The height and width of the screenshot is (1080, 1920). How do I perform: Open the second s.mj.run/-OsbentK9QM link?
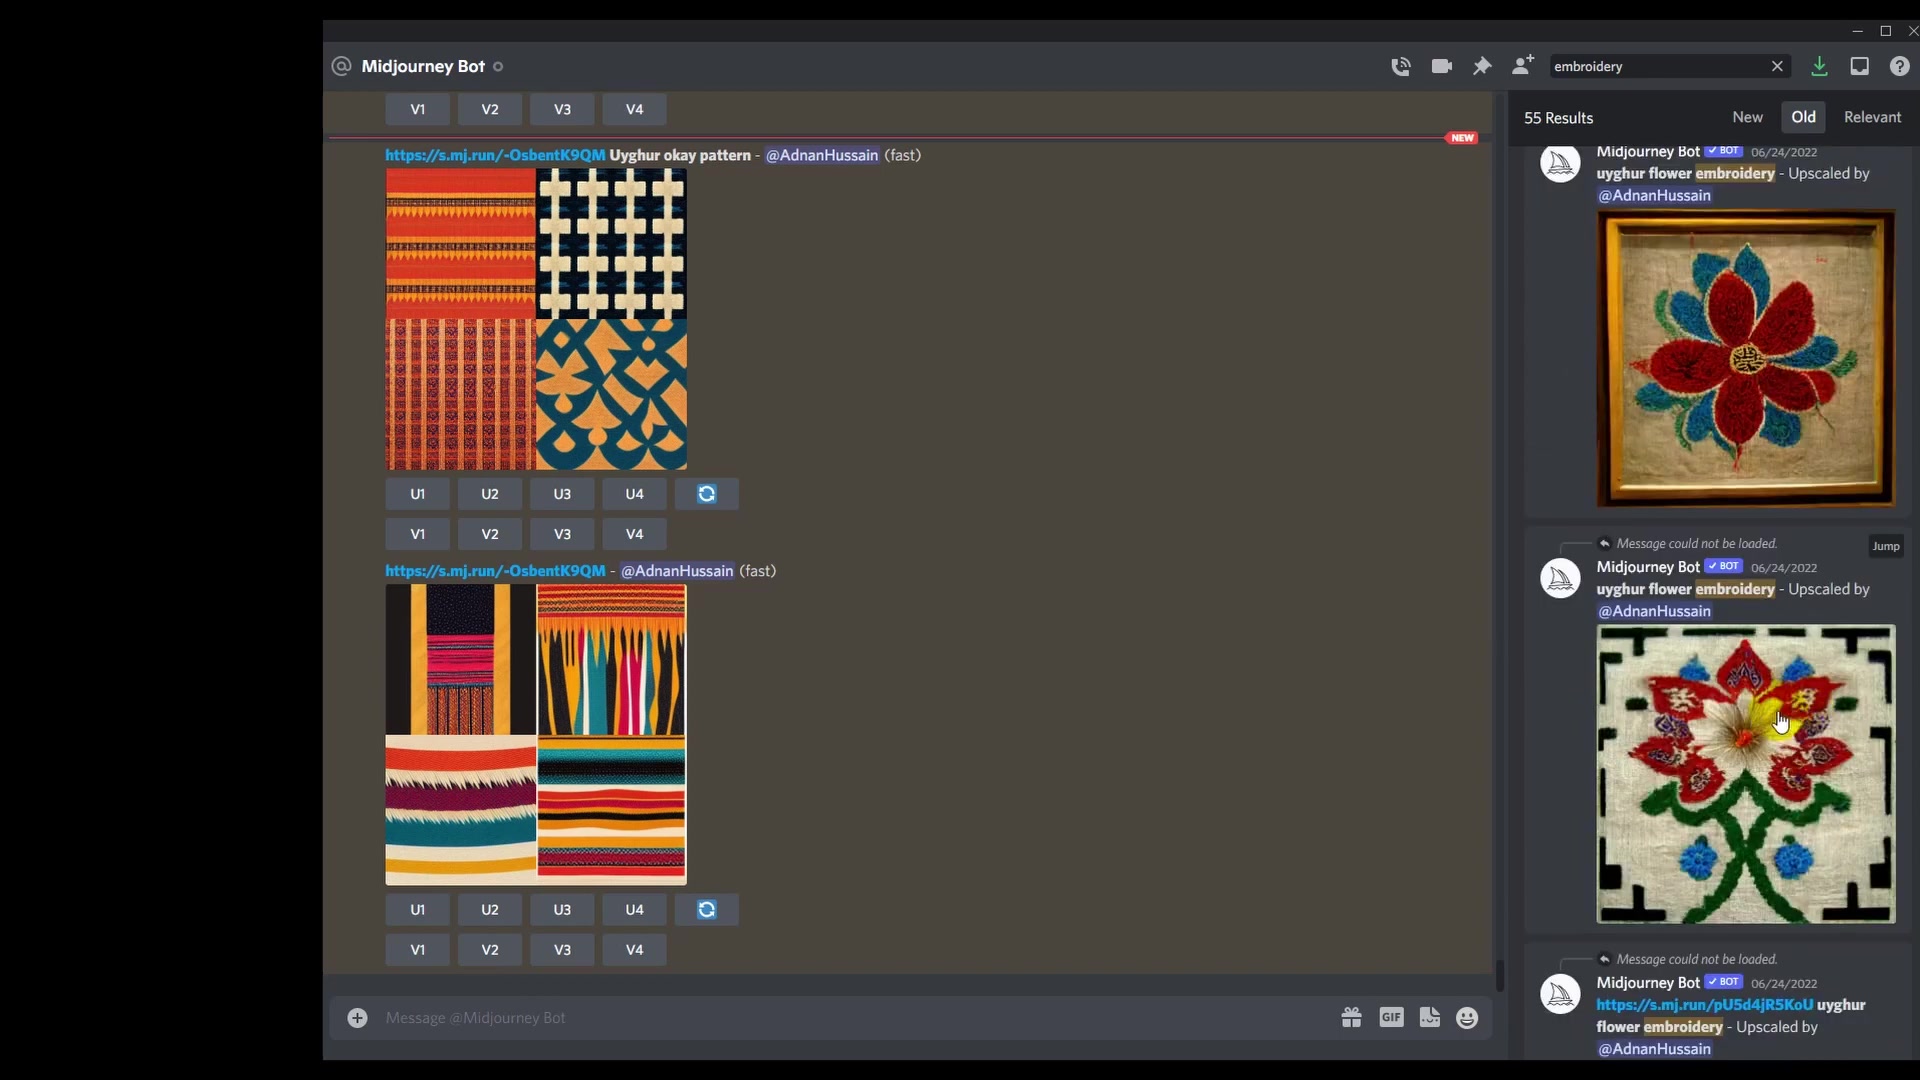pyautogui.click(x=495, y=571)
